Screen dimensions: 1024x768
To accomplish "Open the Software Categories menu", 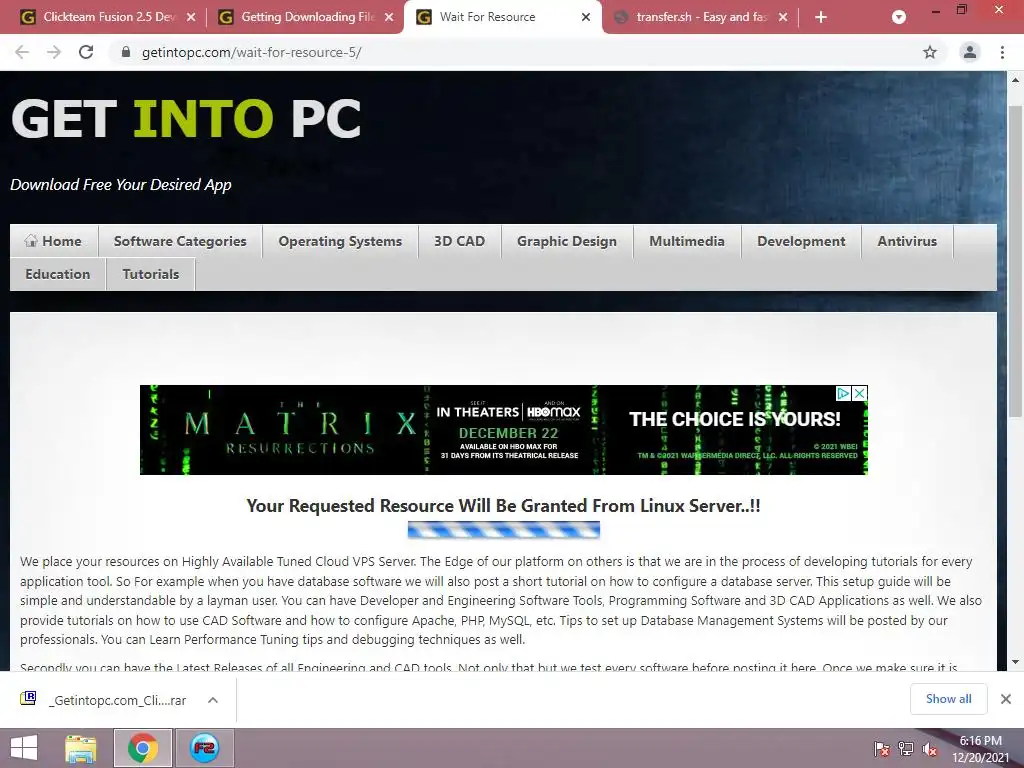I will [180, 241].
